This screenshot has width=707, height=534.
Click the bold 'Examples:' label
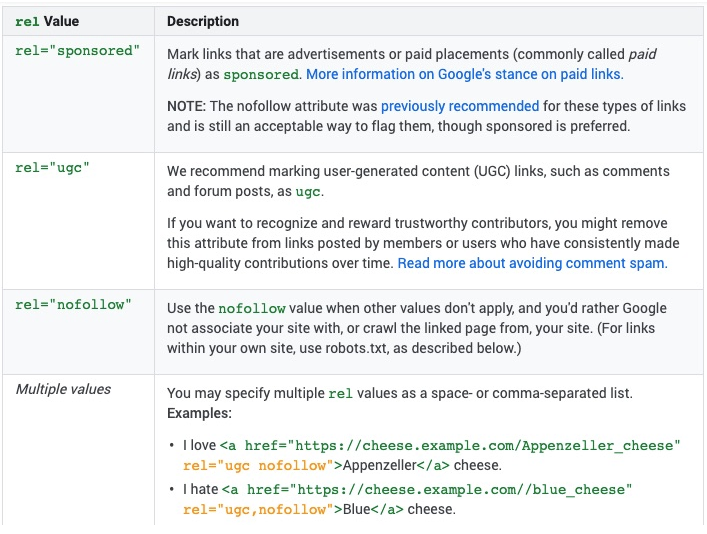click(199, 413)
